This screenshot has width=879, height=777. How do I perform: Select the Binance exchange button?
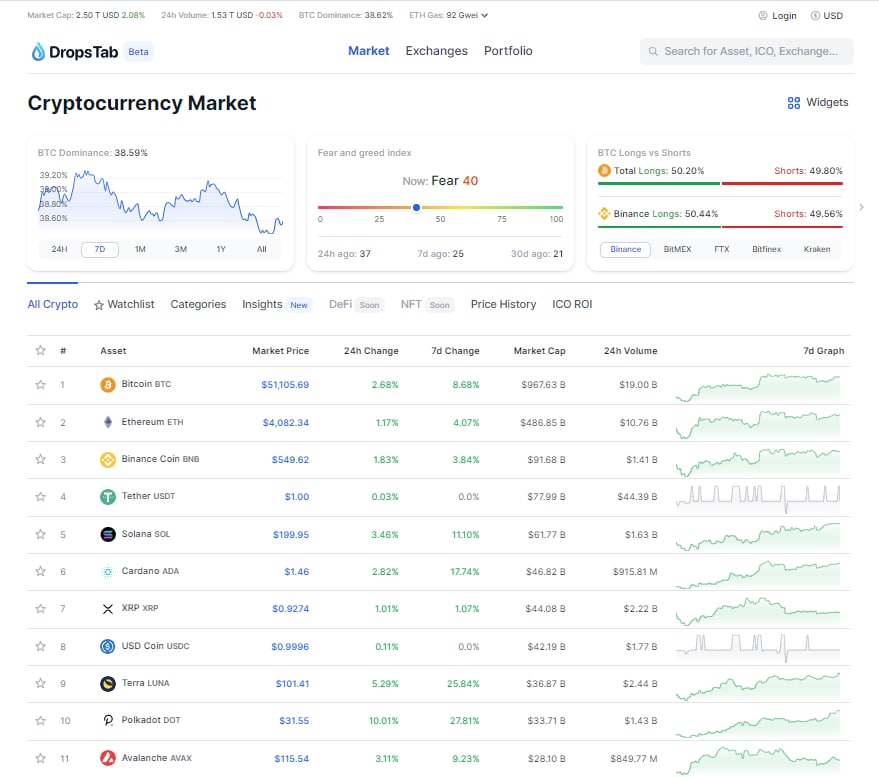tap(625, 249)
